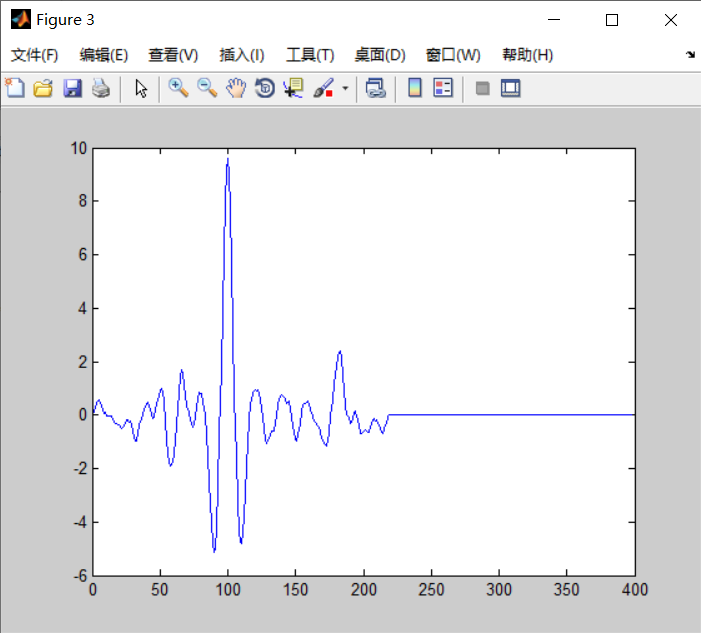Enable the Data Cursor tool
701x633 pixels.
coord(294,88)
